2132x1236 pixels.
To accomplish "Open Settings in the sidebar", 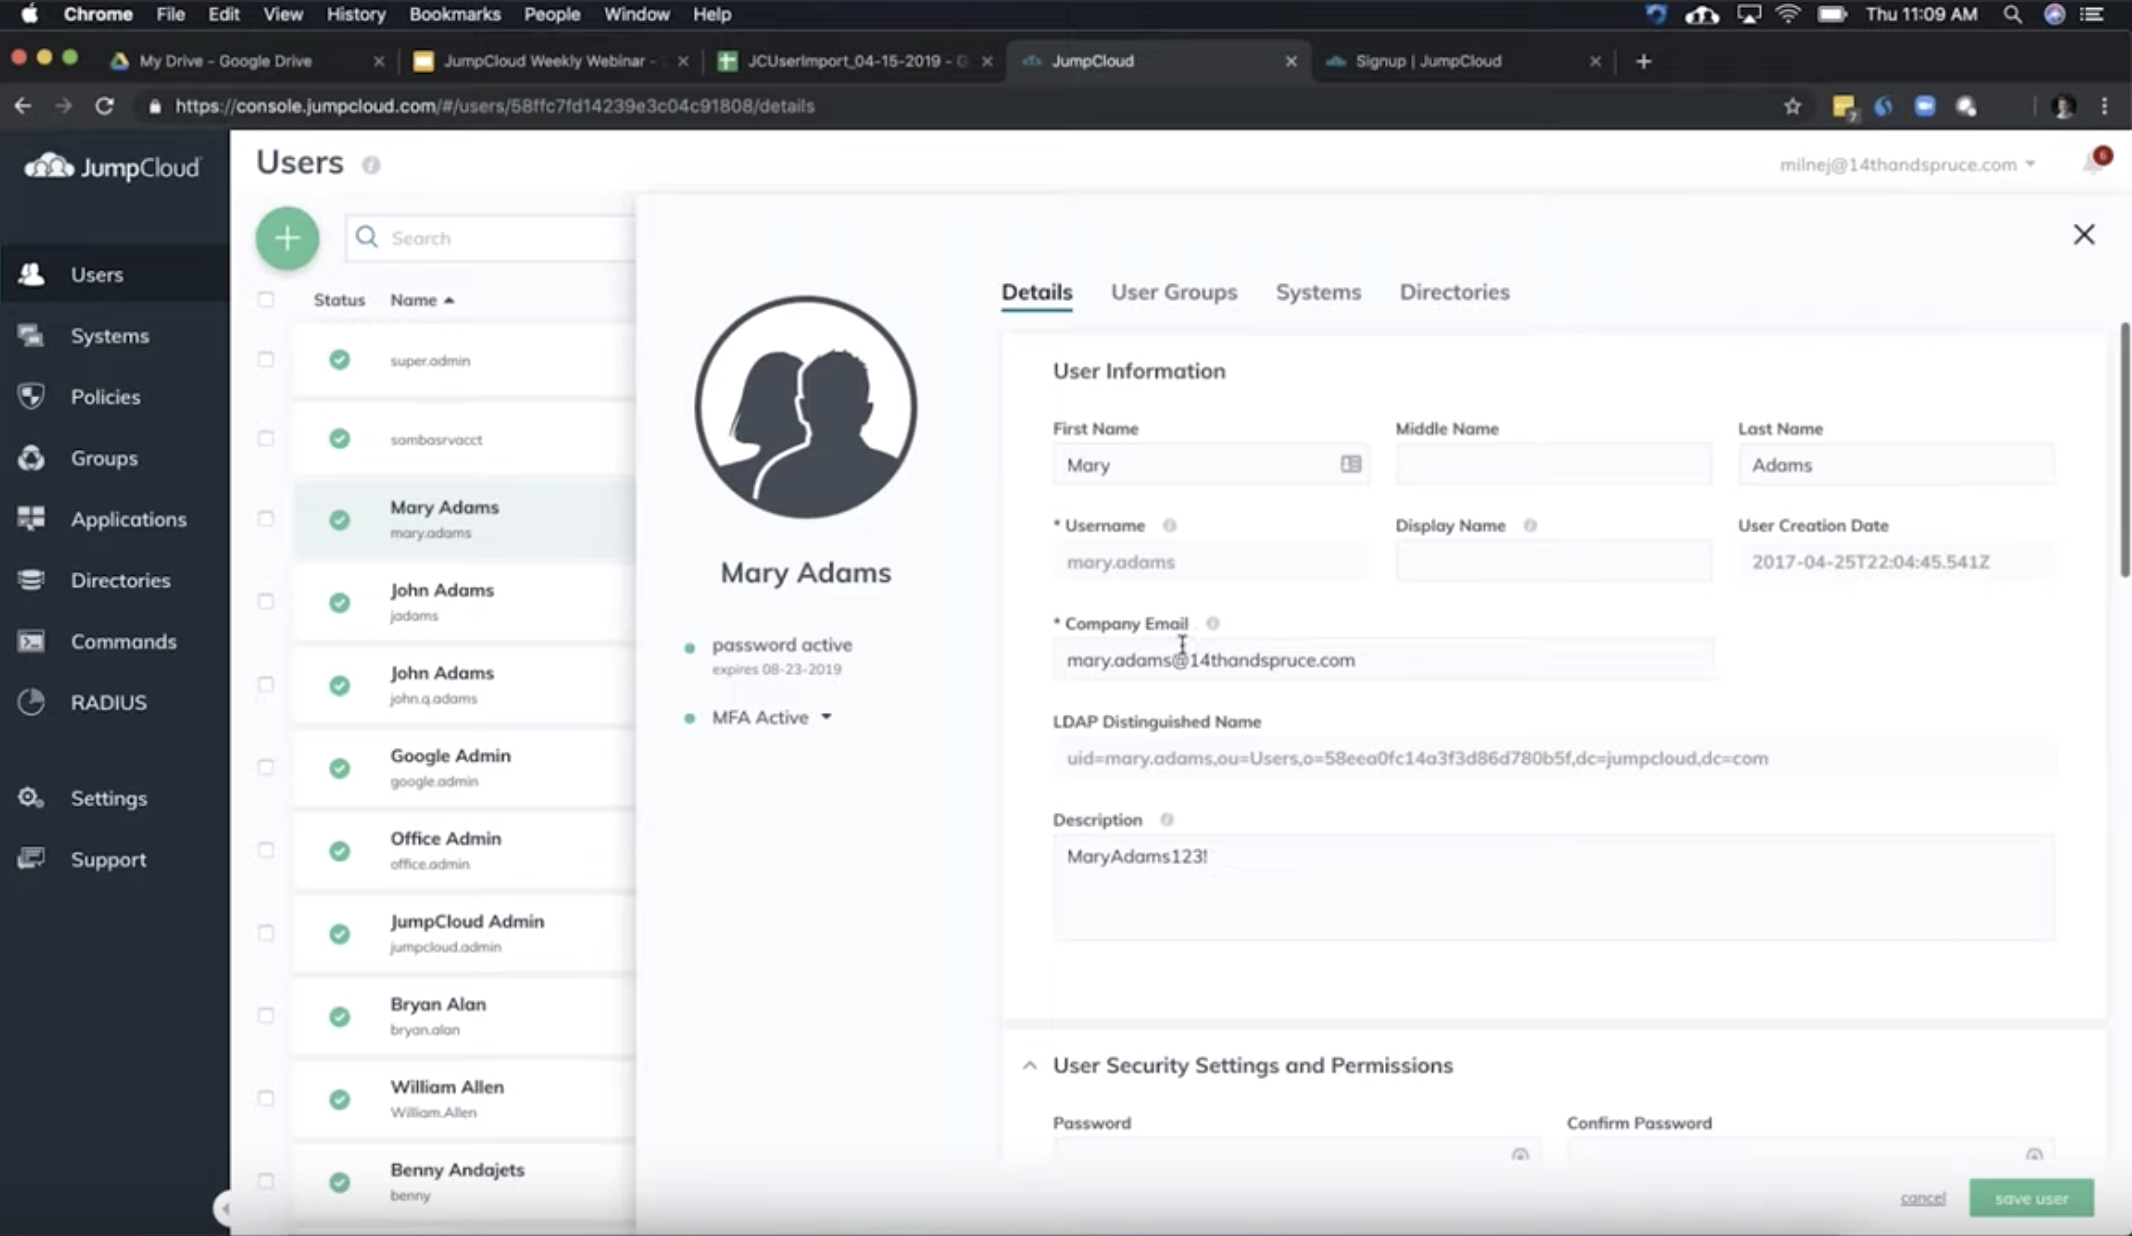I will (108, 798).
